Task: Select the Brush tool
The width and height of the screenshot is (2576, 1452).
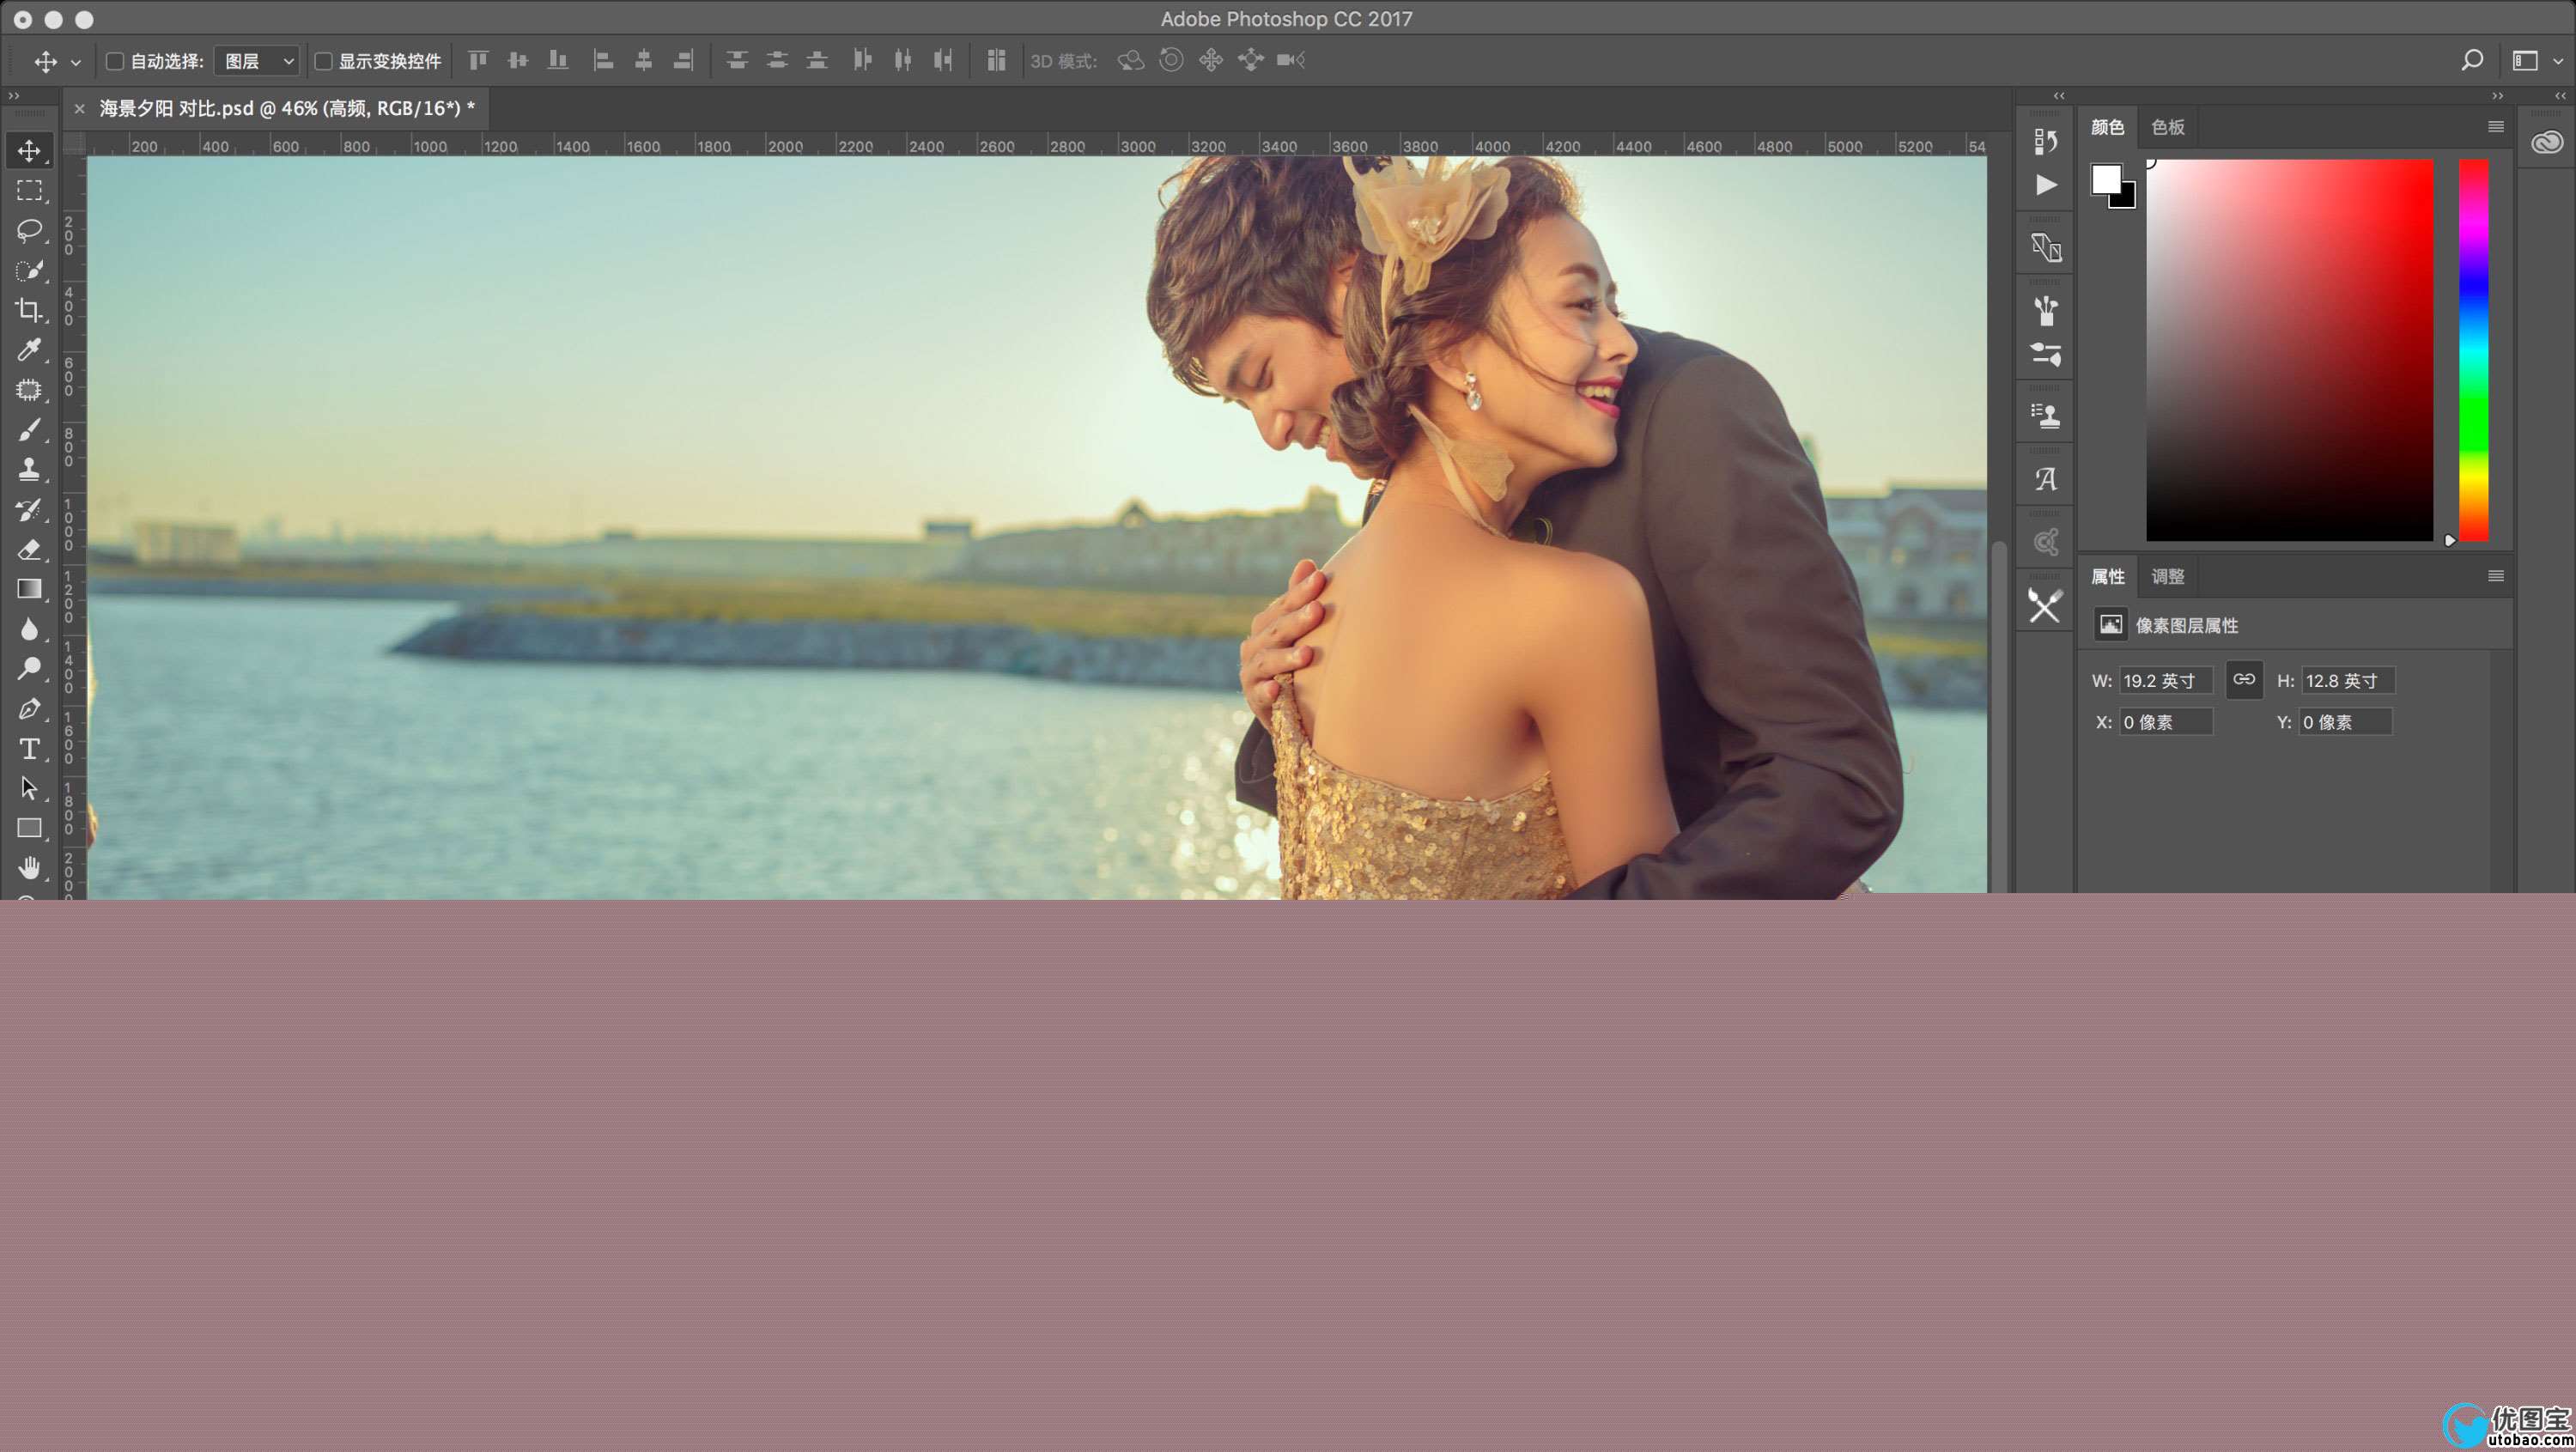Action: tap(29, 430)
